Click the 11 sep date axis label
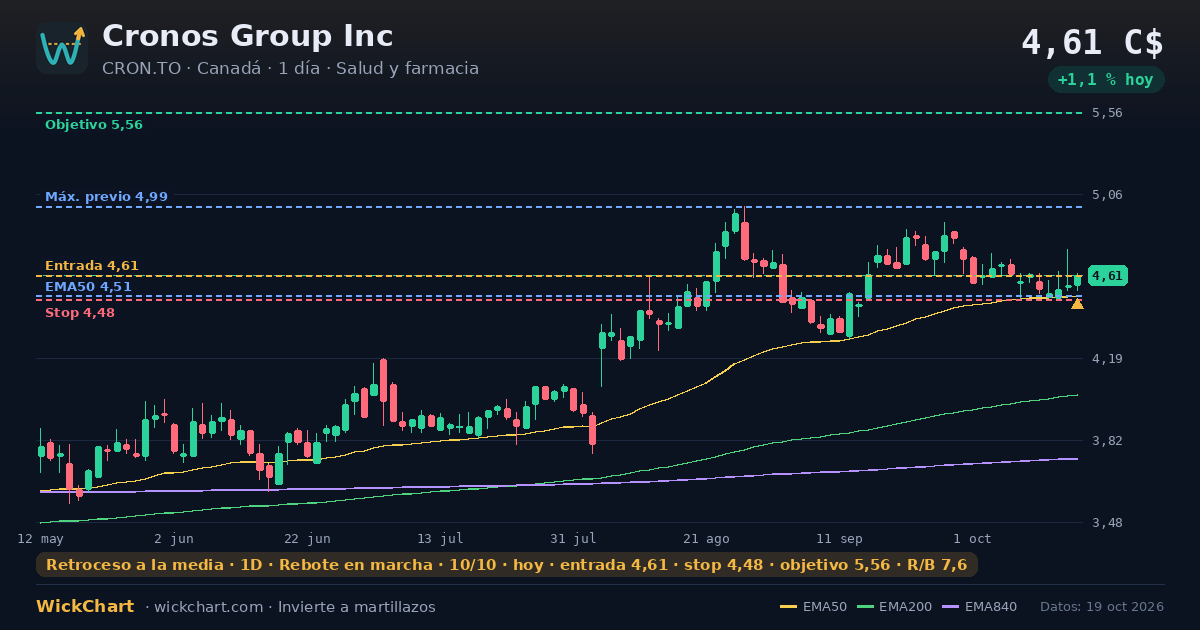1200x630 pixels. 839,538
